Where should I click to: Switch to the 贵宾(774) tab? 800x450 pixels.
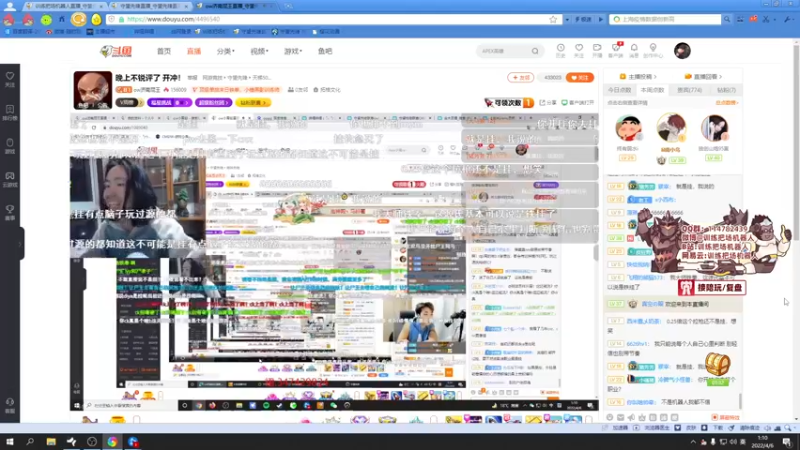[689, 90]
